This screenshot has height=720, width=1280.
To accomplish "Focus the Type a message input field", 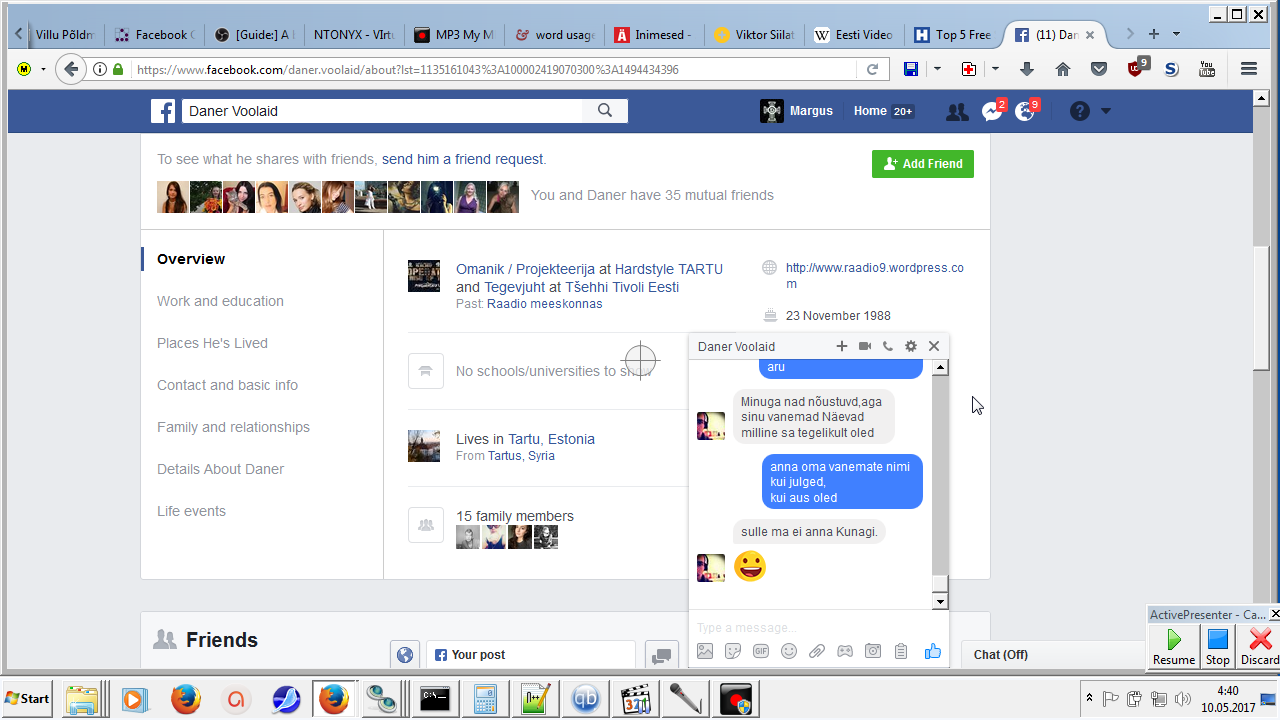I will (x=818, y=627).
